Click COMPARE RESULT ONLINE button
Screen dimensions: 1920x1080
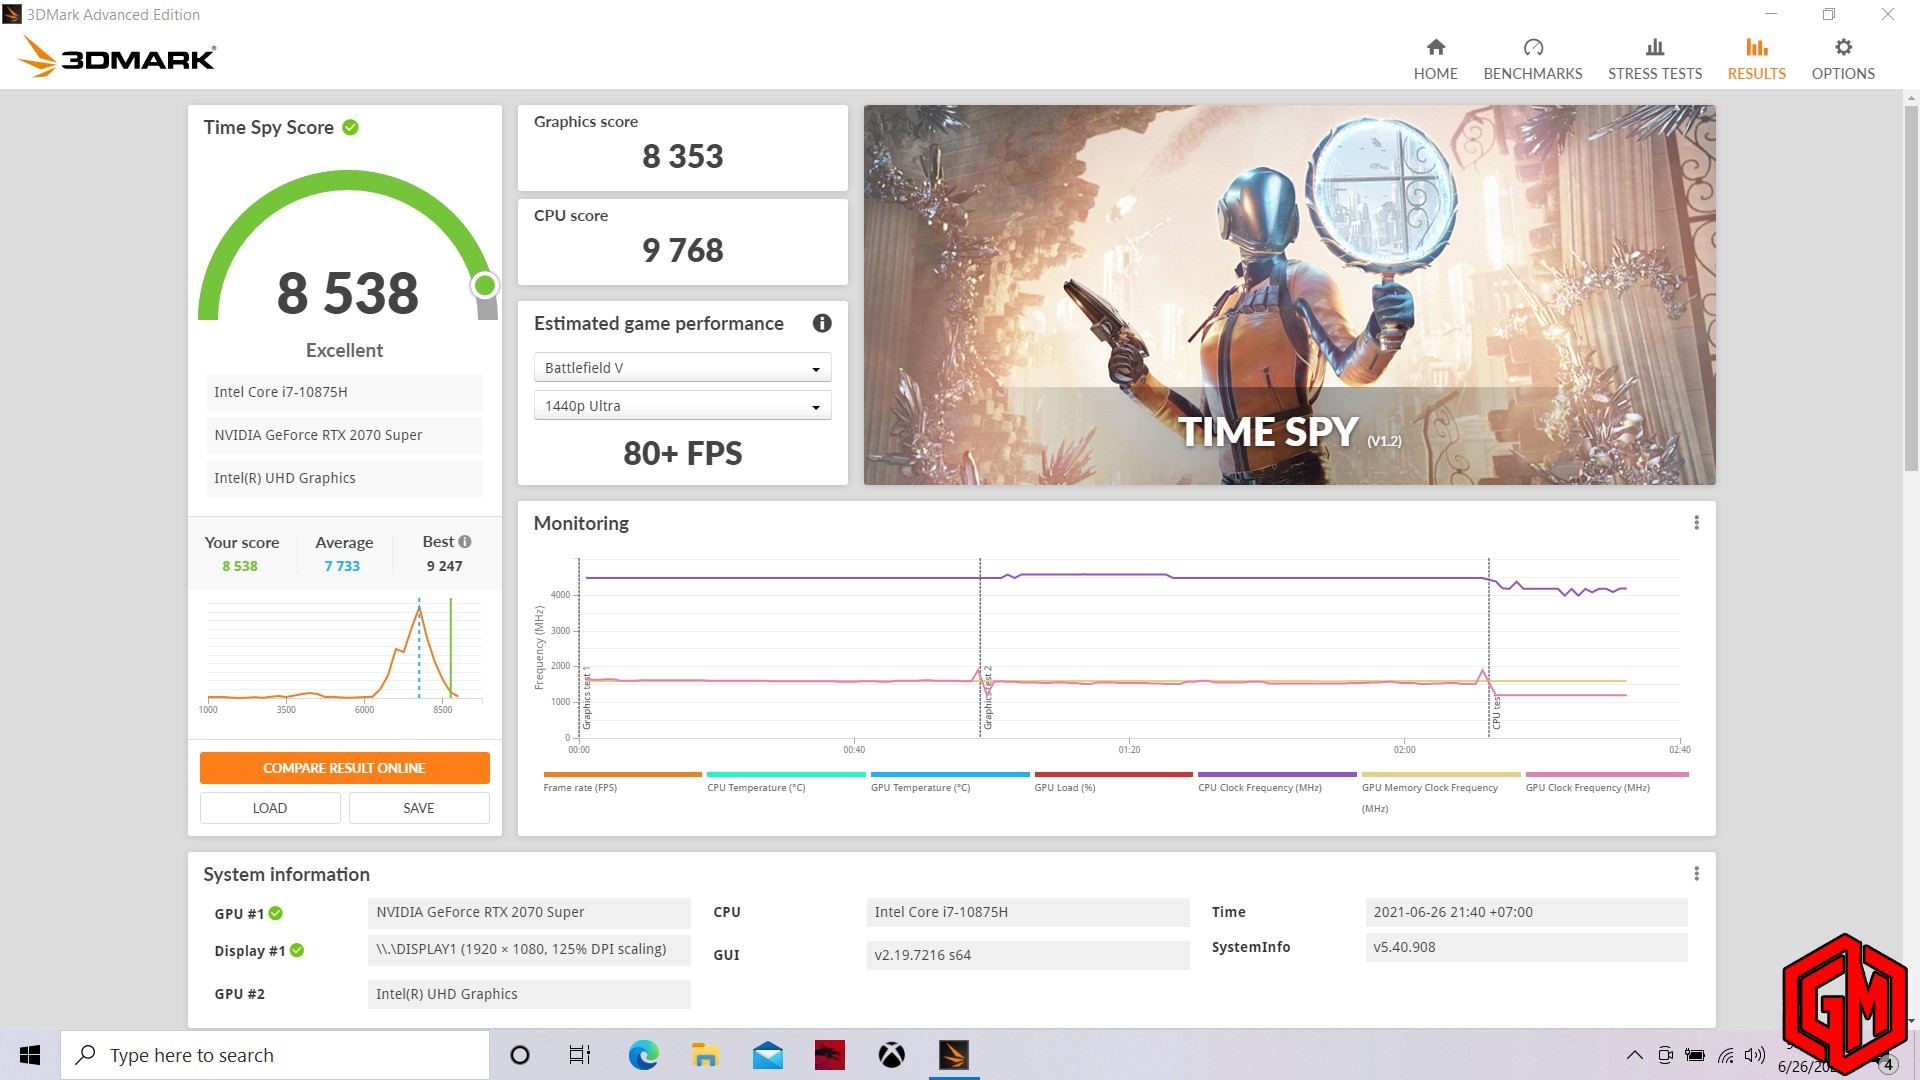click(x=344, y=768)
